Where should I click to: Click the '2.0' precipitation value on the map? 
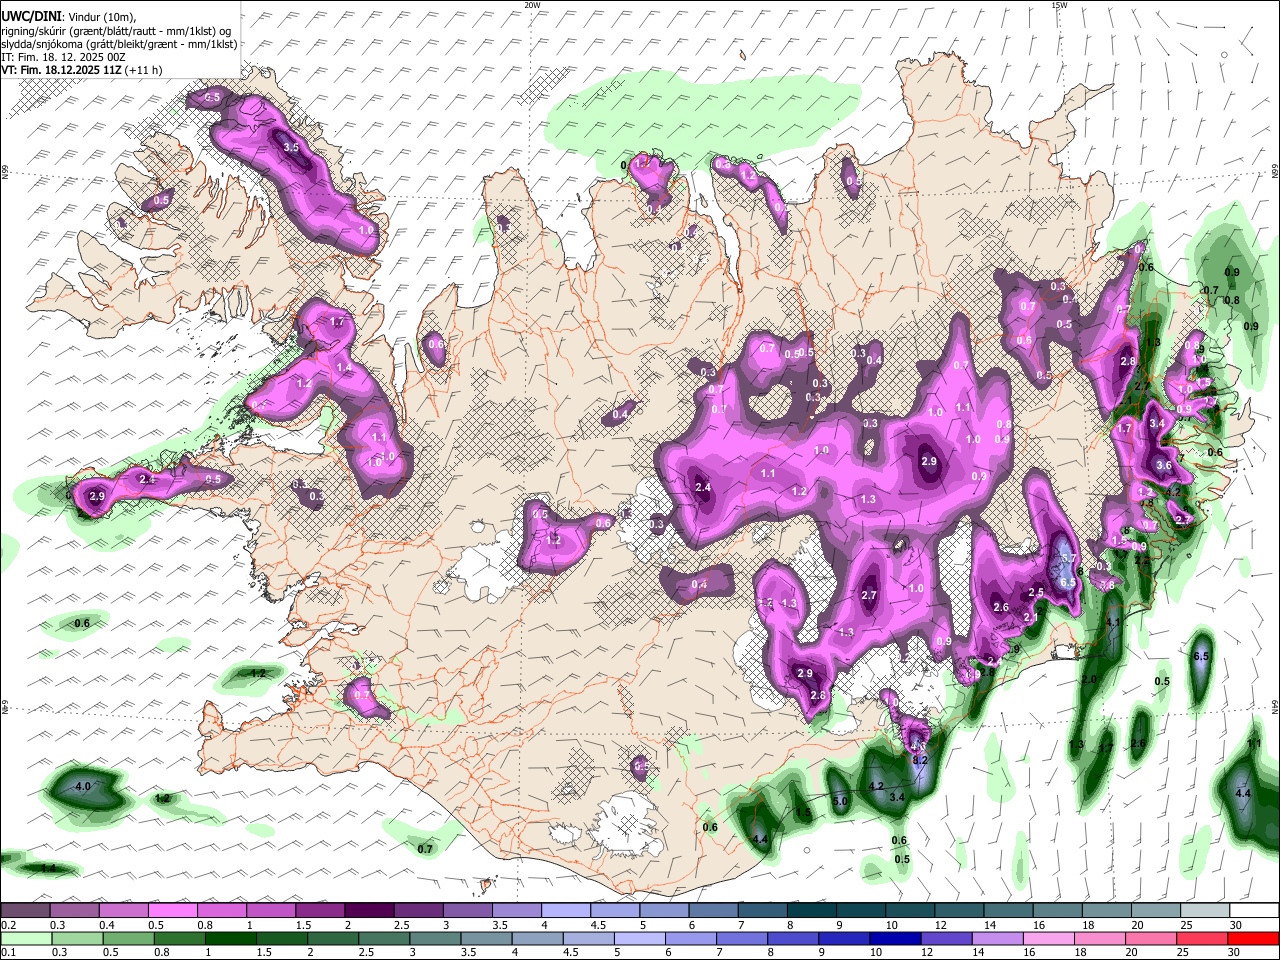[x=1089, y=679]
